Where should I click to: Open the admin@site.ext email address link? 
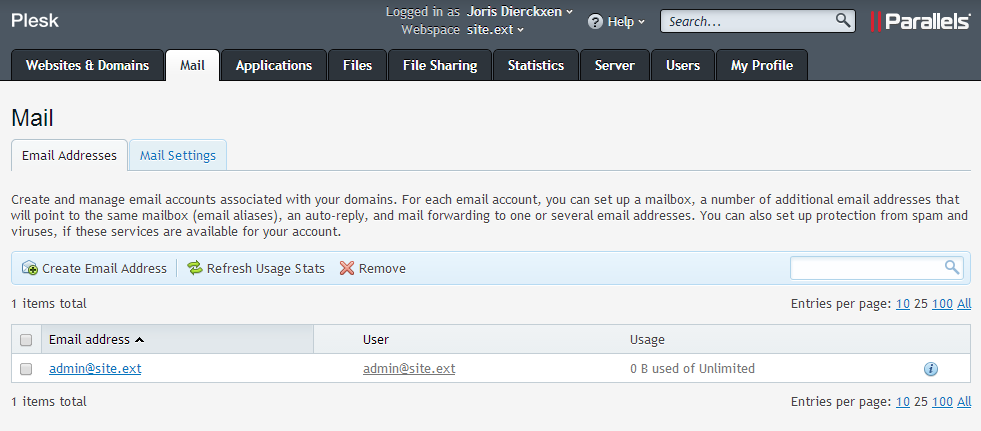tap(95, 368)
